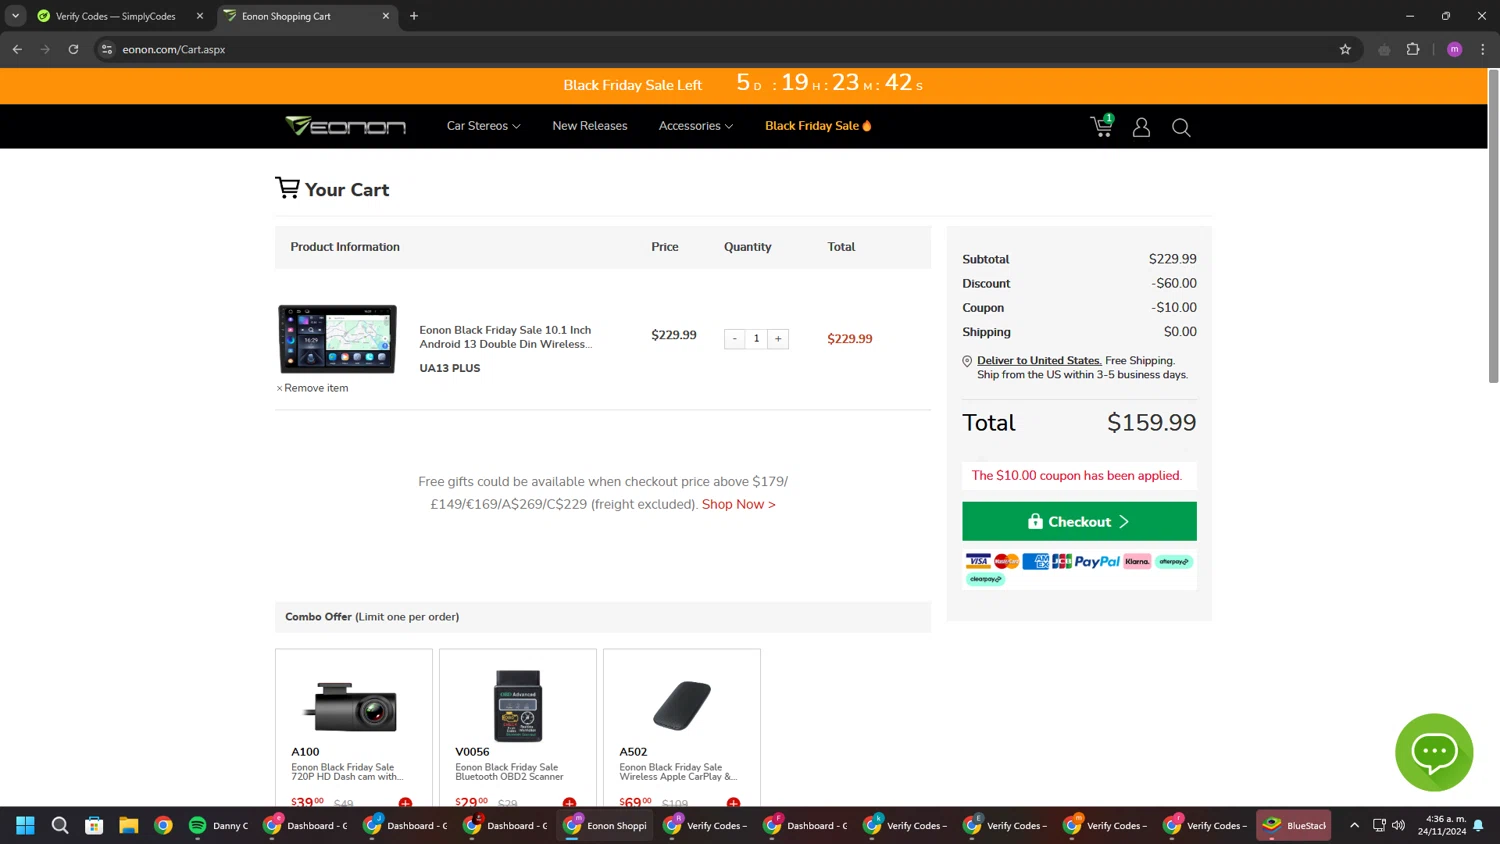Open New Releases page
The width and height of the screenshot is (1500, 844).
point(590,126)
